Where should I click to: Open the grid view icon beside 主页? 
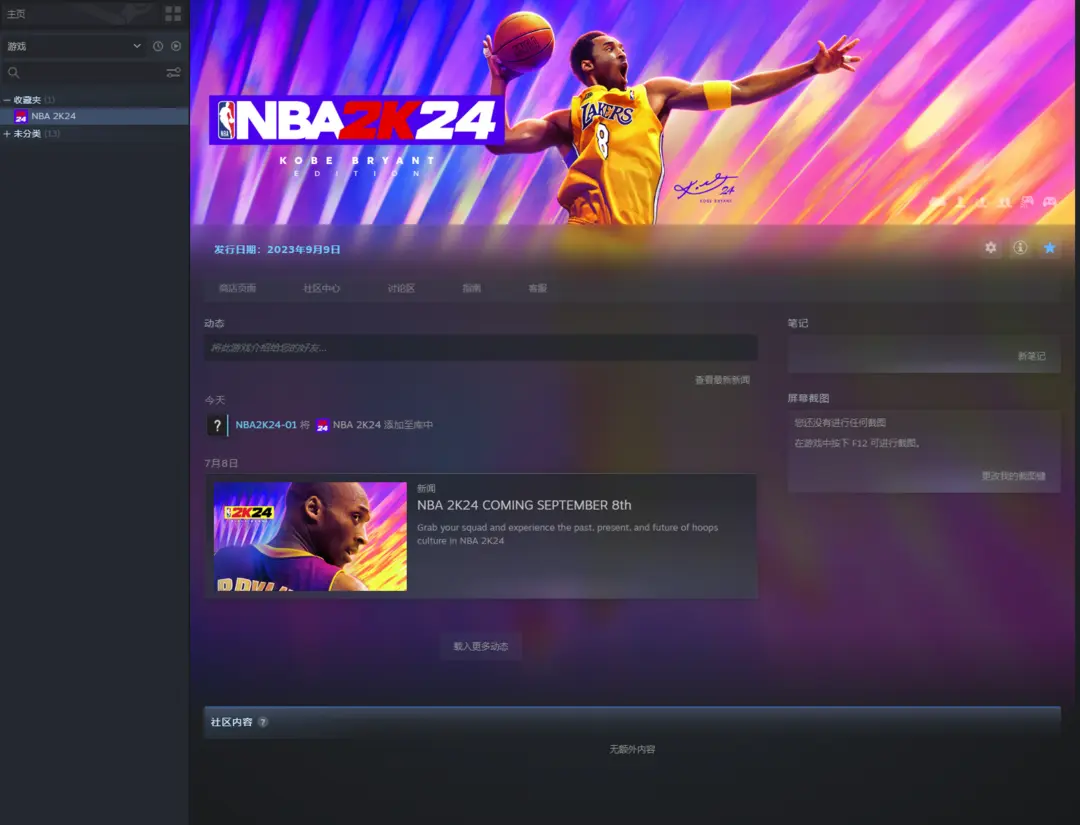pyautogui.click(x=173, y=13)
